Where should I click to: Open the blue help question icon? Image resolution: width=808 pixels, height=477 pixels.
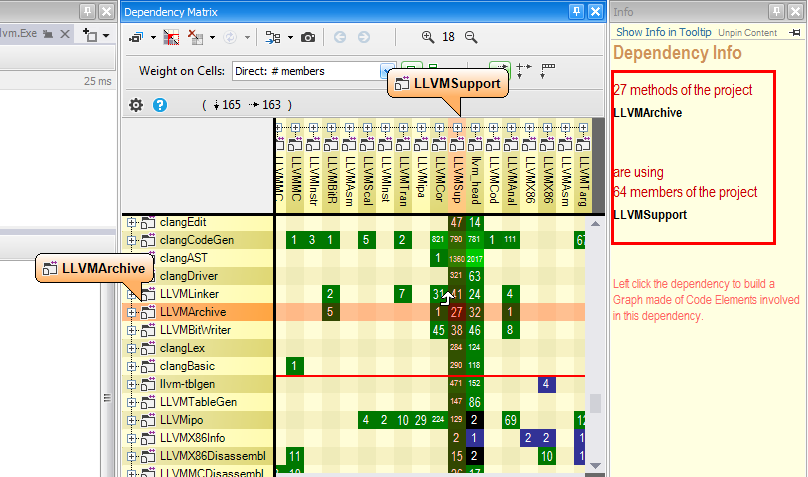[x=160, y=105]
